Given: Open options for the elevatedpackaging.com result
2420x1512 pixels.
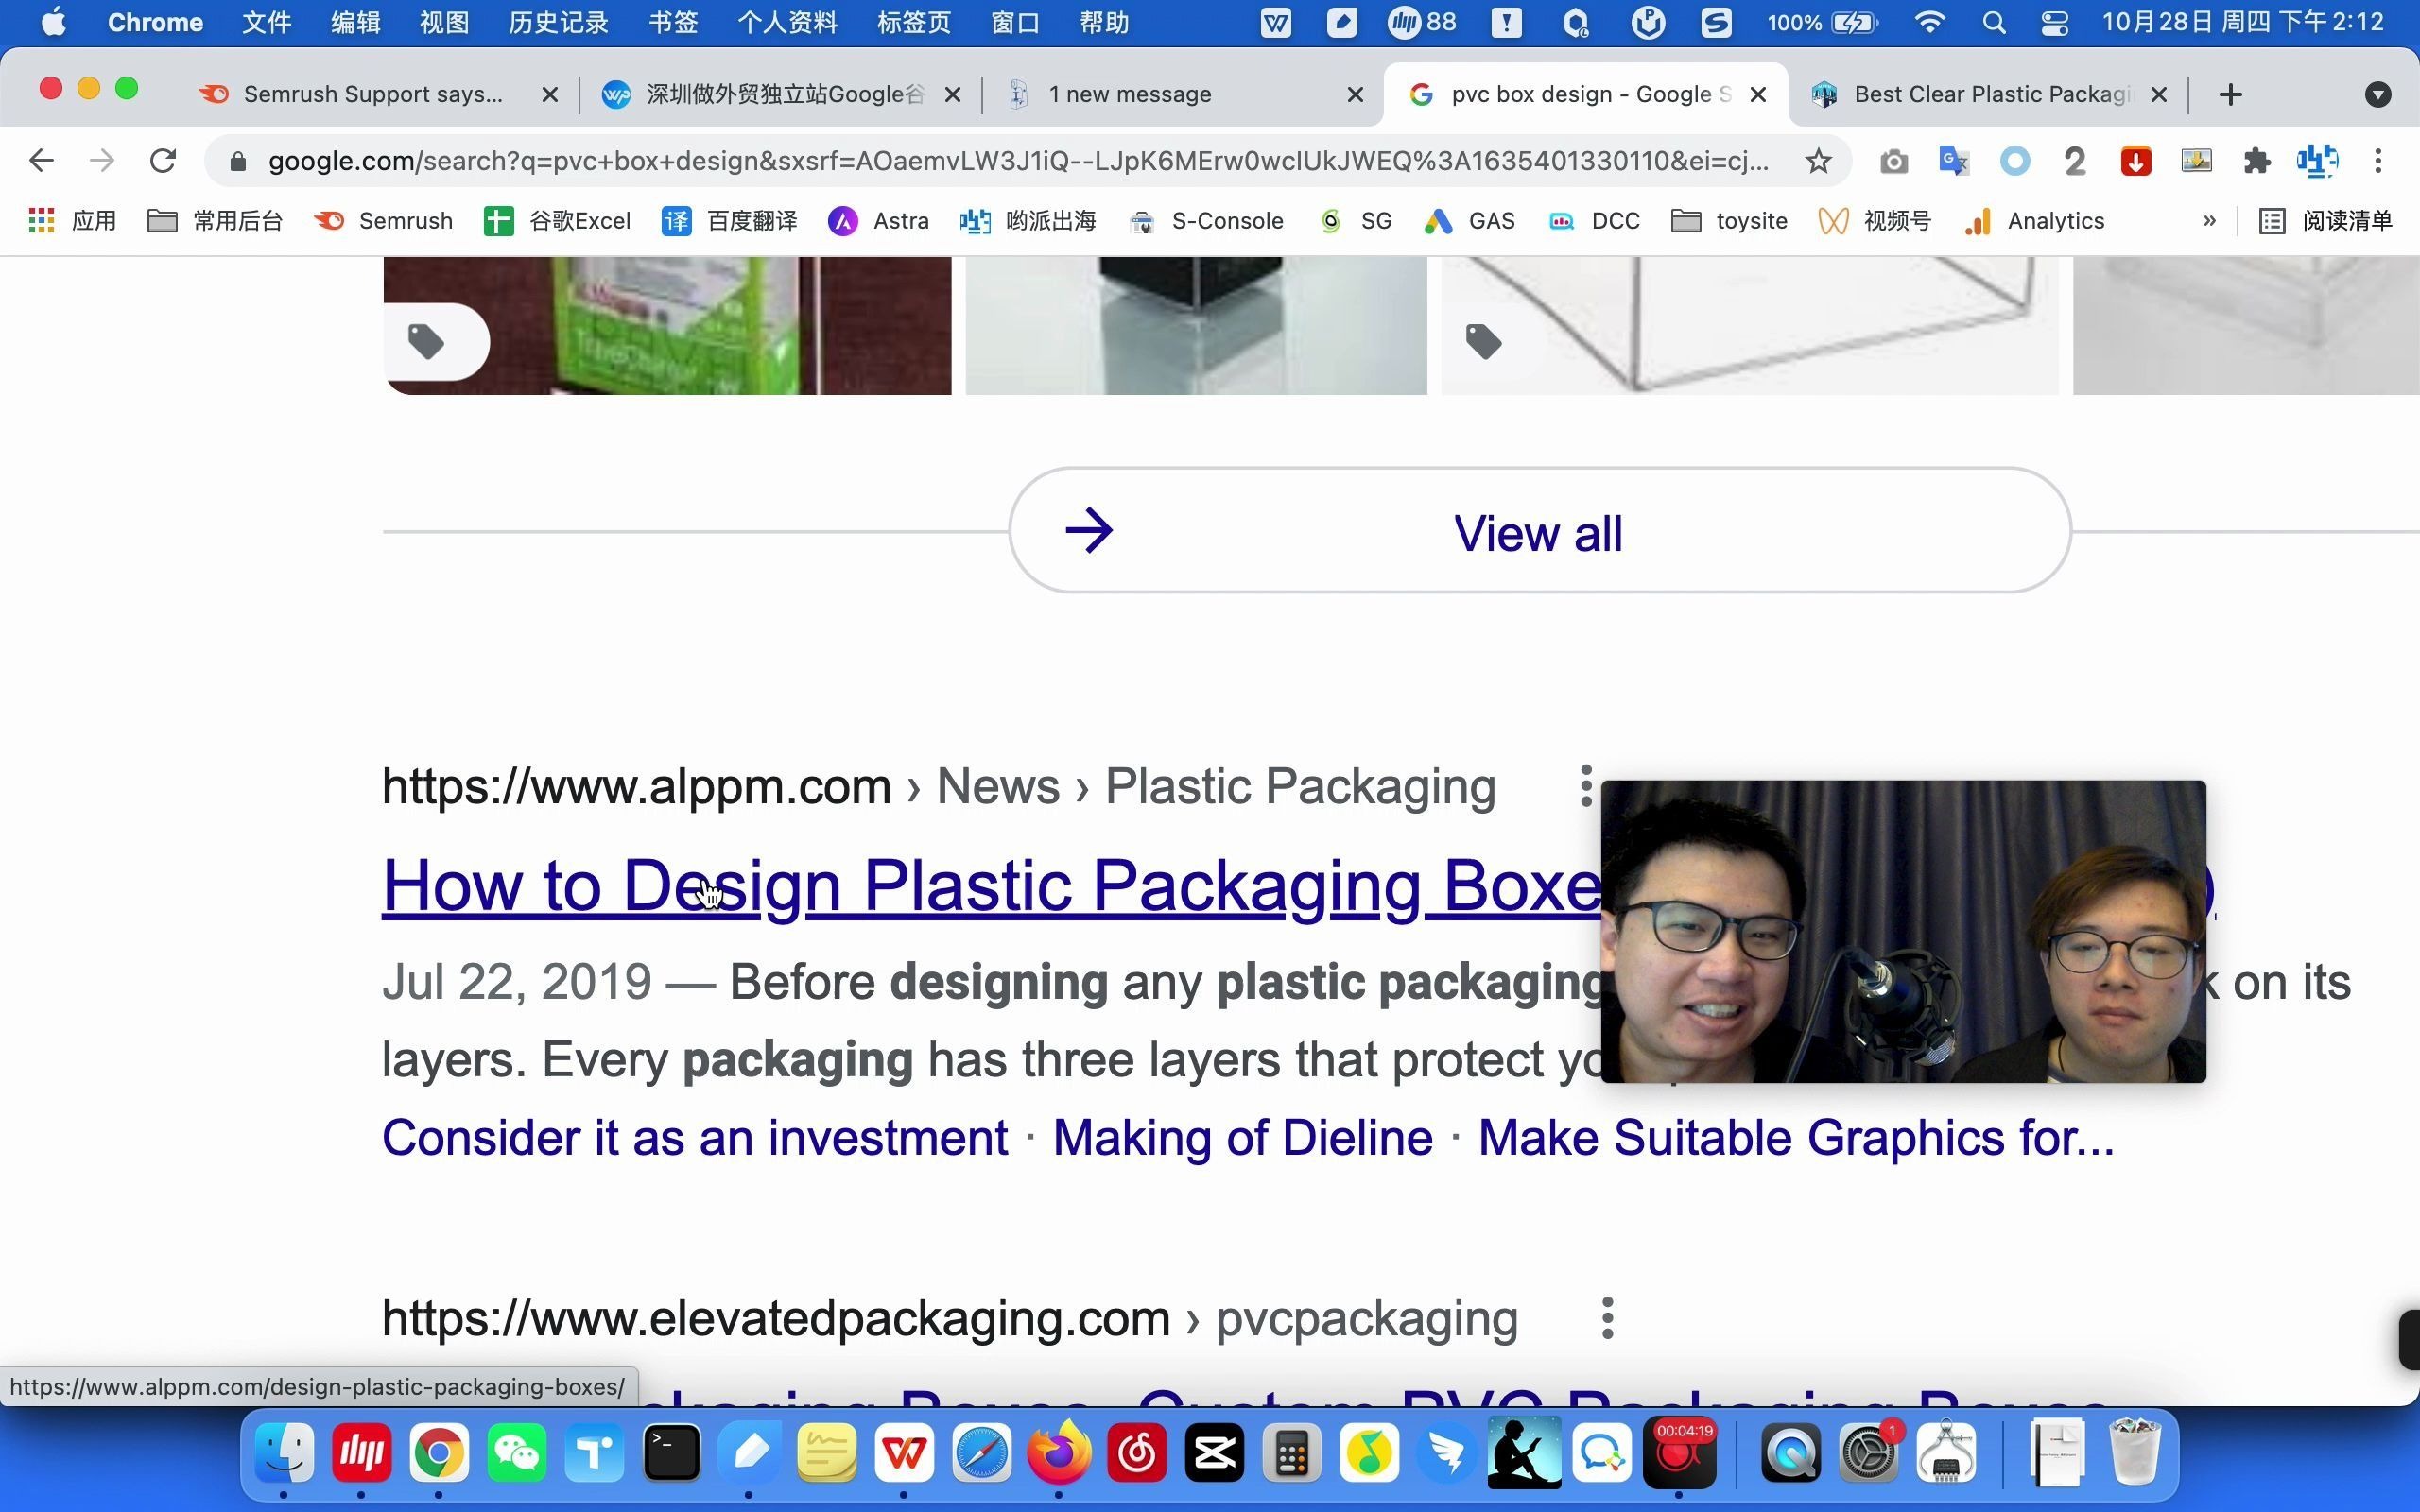Looking at the screenshot, I should (1607, 1318).
